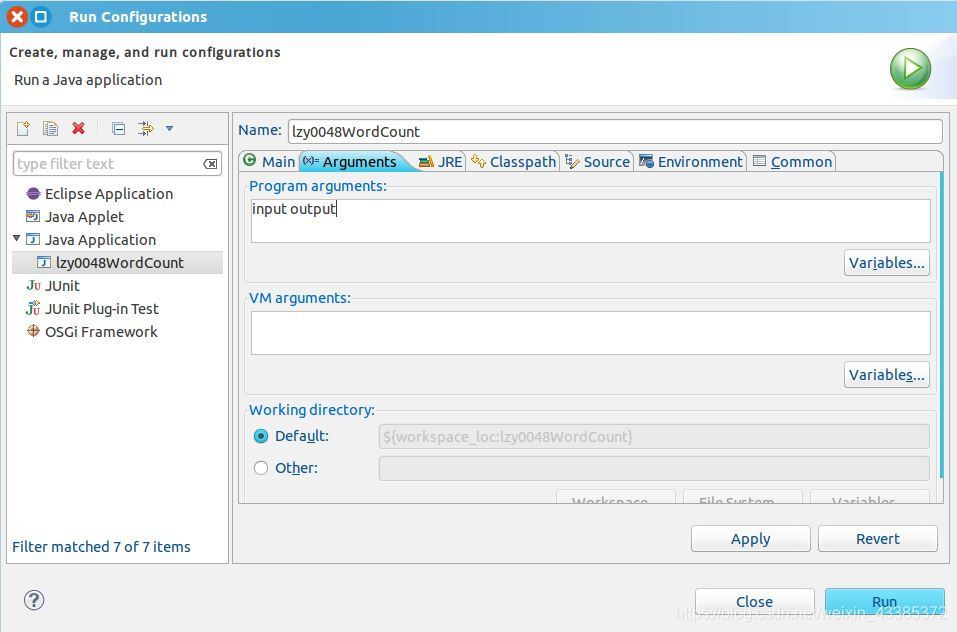Viewport: 957px width, 632px height.
Task: Close the Run Configurations dialog
Action: [x=754, y=601]
